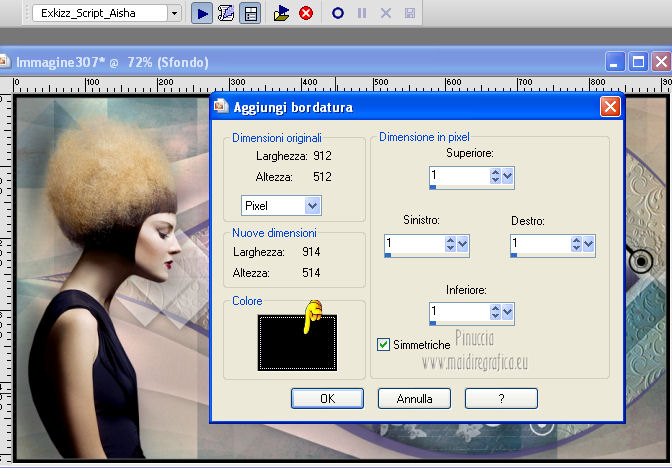Close the Aggiungi bordatura dialog
The height and width of the screenshot is (468, 672).
610,107
